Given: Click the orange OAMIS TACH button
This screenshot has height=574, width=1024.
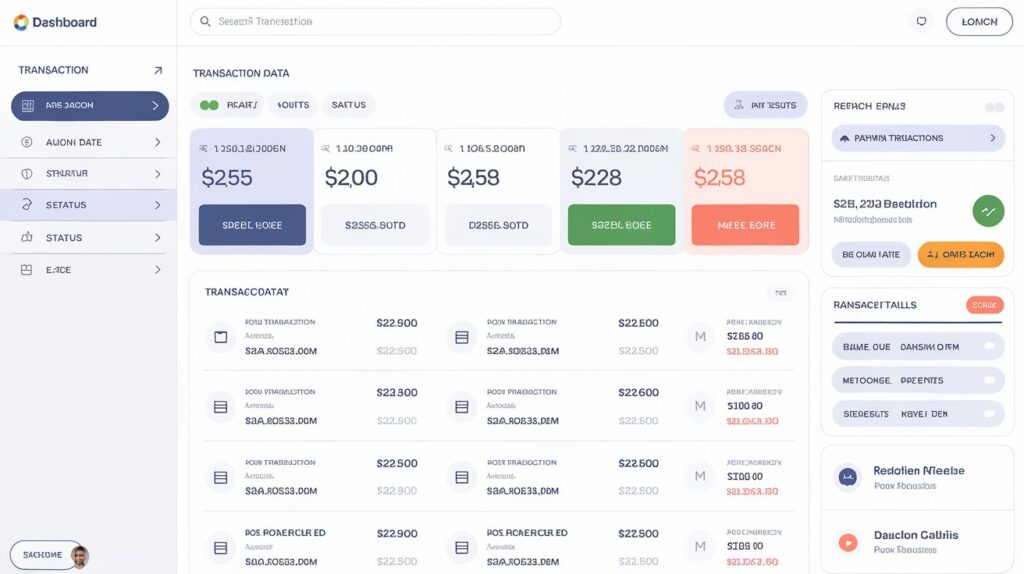Looking at the screenshot, I should (x=960, y=255).
